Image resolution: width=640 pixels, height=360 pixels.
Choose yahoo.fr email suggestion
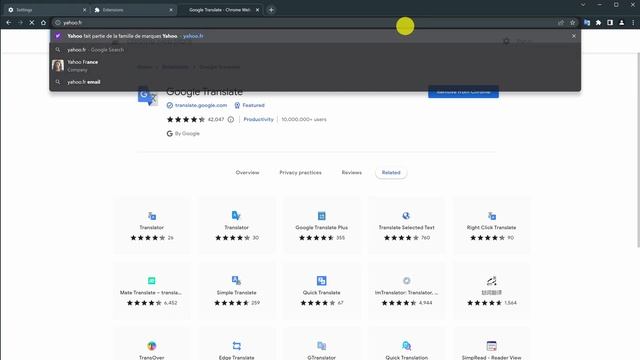pyautogui.click(x=315, y=82)
